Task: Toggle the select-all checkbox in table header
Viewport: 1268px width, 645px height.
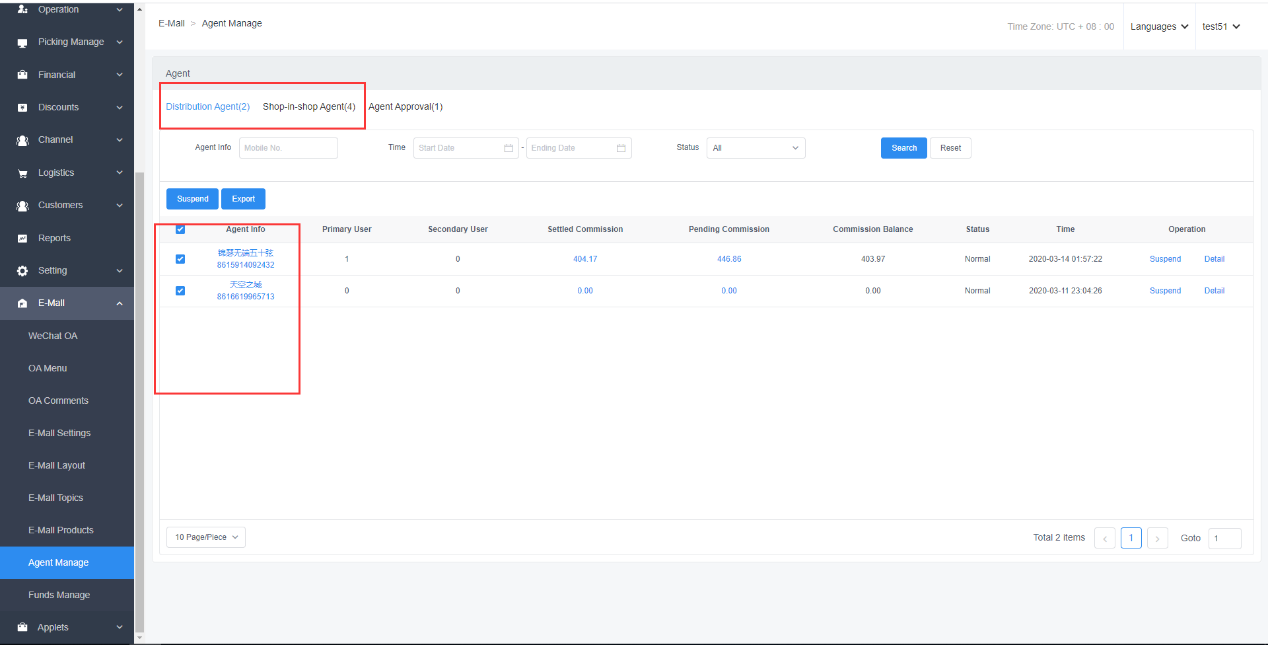Action: coord(180,229)
